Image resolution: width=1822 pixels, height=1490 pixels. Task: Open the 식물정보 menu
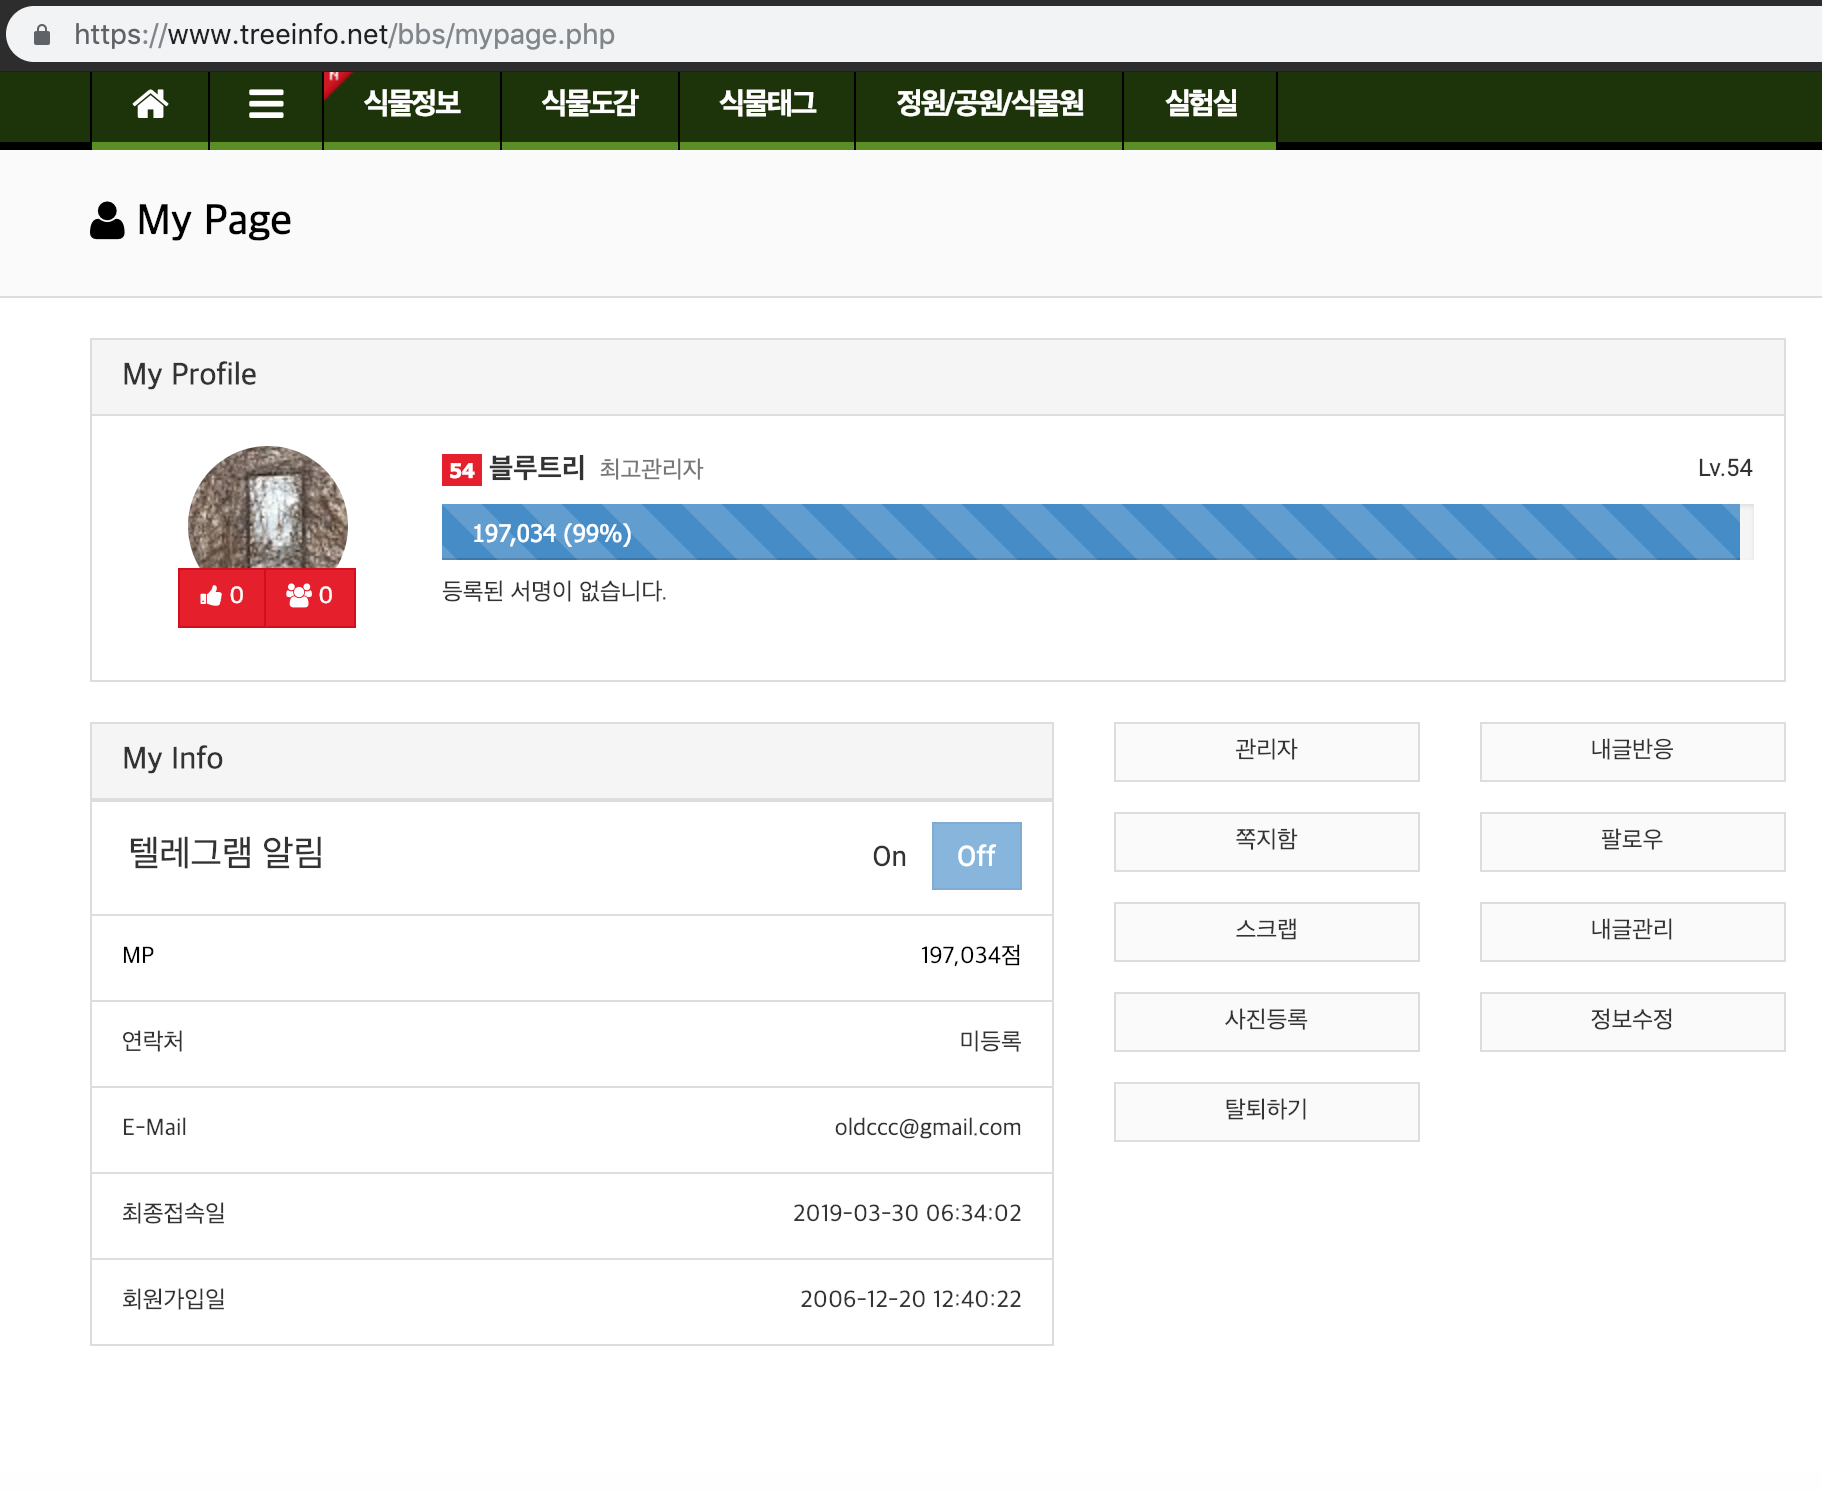(412, 104)
